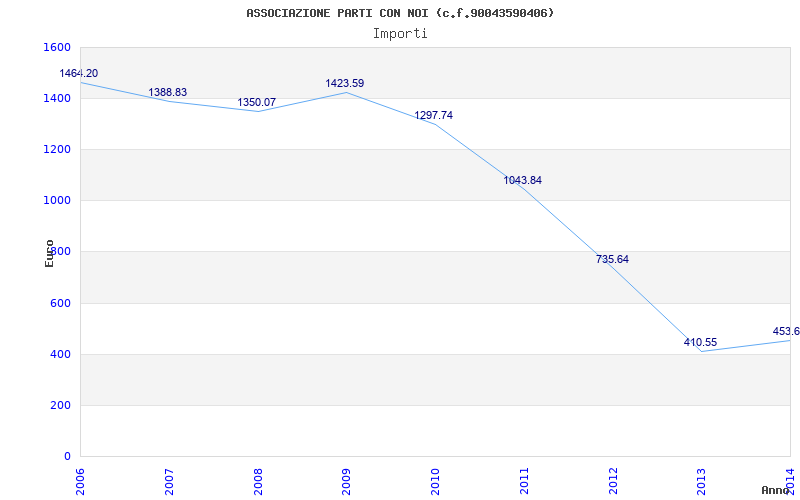Click the chart title ASSOCIAZIONE PARTI CON NOI
Screen dimensions: 800x500
[400, 13]
